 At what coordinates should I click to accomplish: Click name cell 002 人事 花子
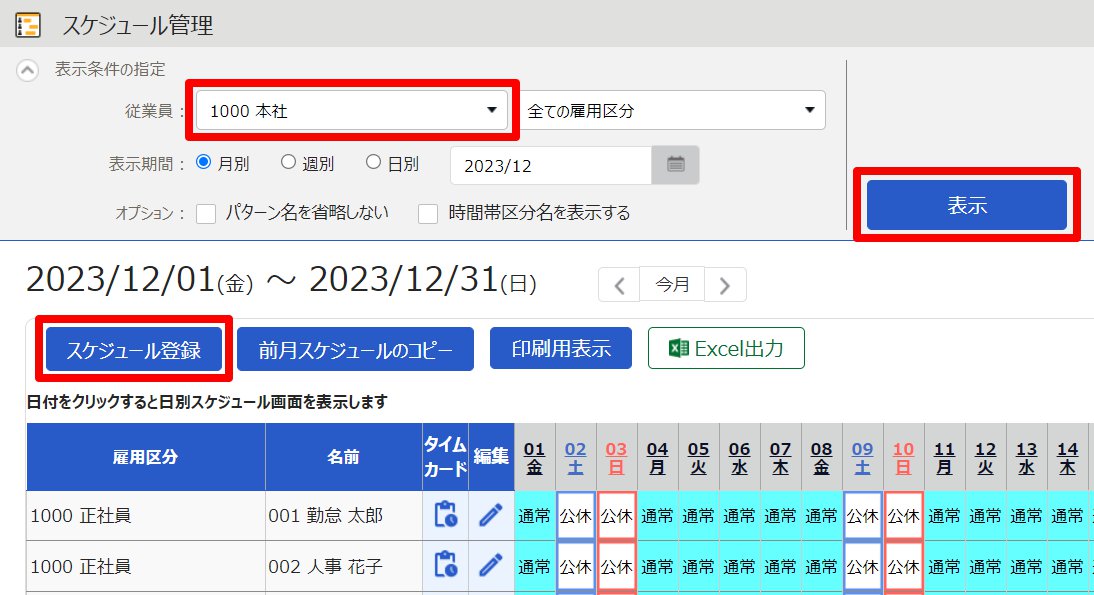click(343, 566)
